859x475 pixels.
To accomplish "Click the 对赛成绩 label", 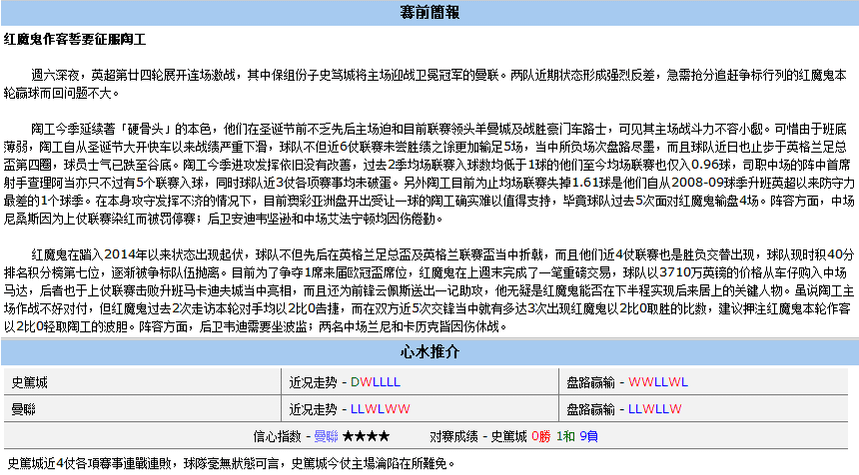I will point(453,436).
